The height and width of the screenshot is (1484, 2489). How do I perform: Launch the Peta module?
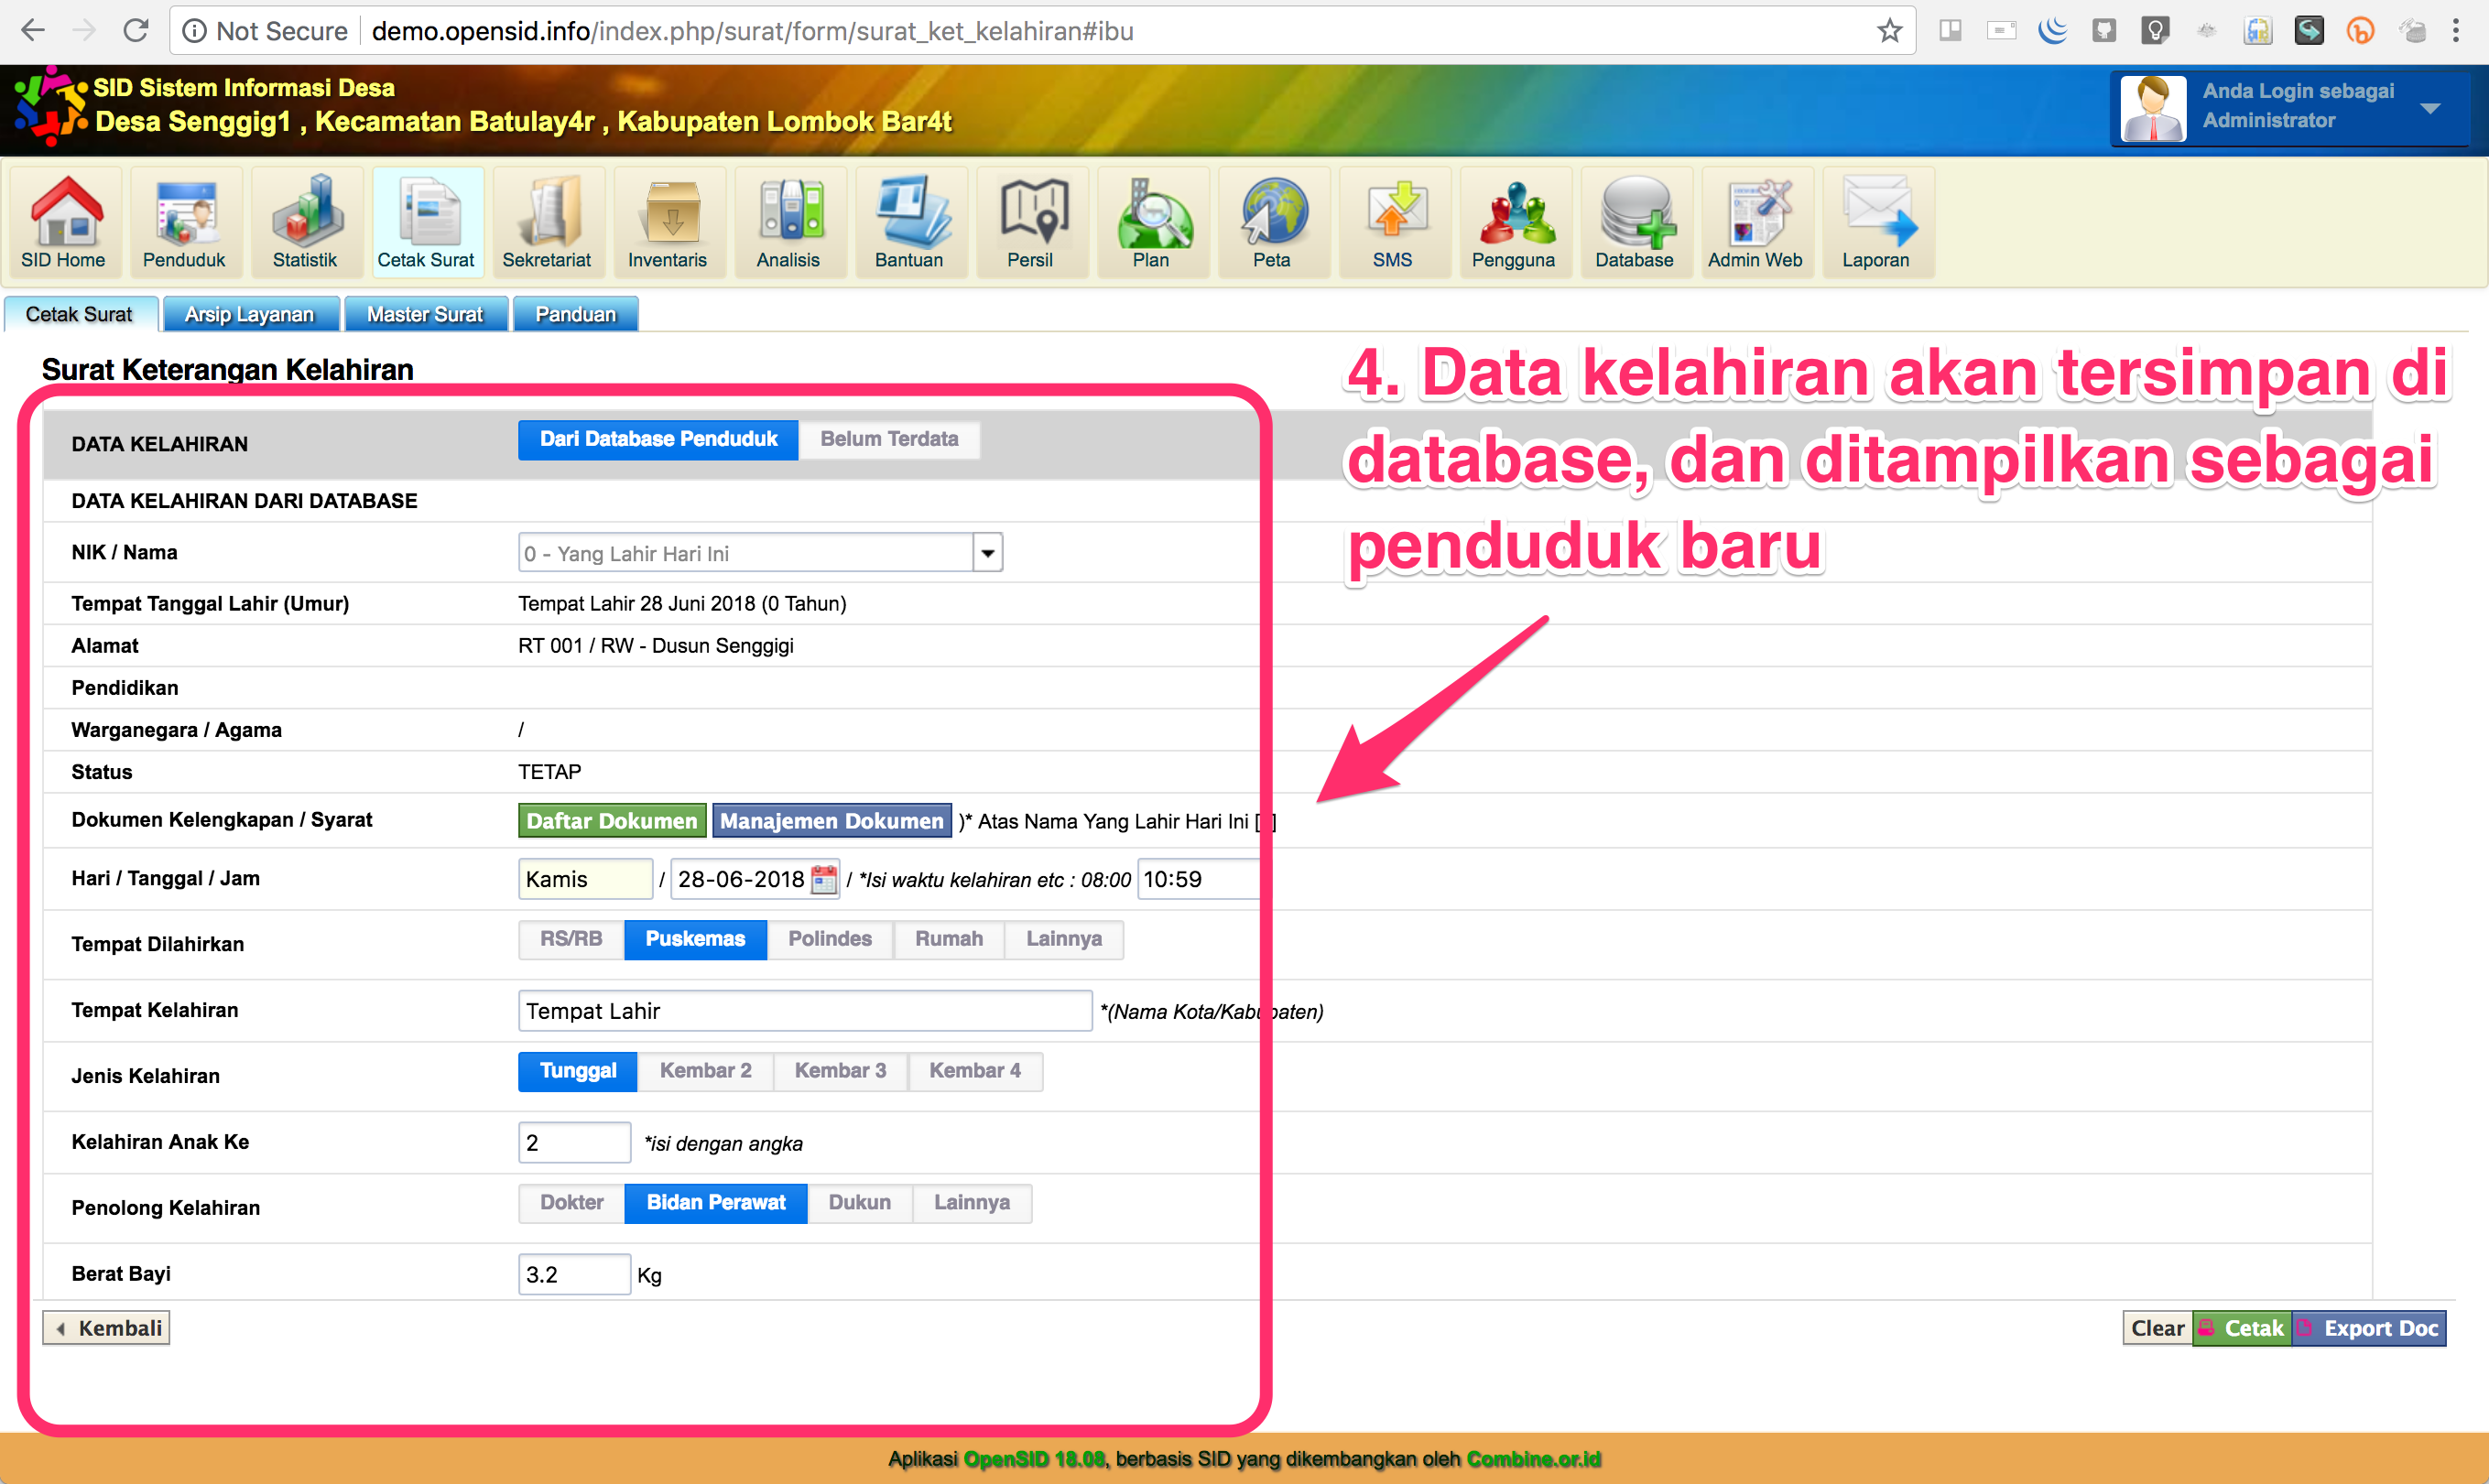click(1273, 220)
